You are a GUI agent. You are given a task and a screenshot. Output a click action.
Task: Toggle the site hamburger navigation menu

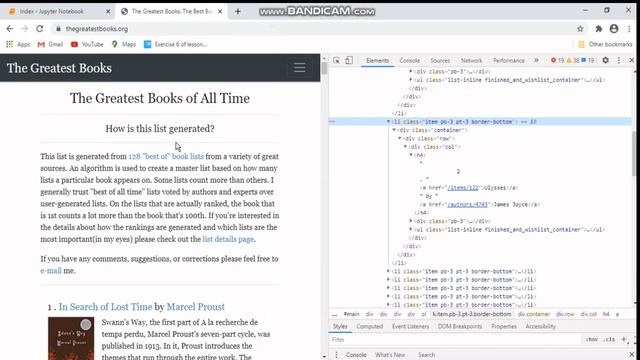point(300,68)
